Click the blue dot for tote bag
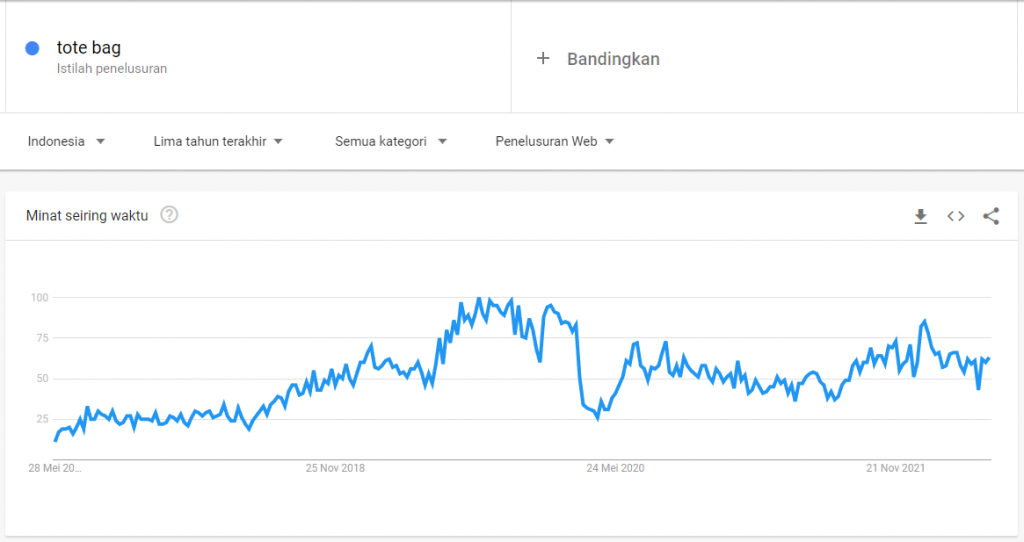The image size is (1024, 542). 33,48
